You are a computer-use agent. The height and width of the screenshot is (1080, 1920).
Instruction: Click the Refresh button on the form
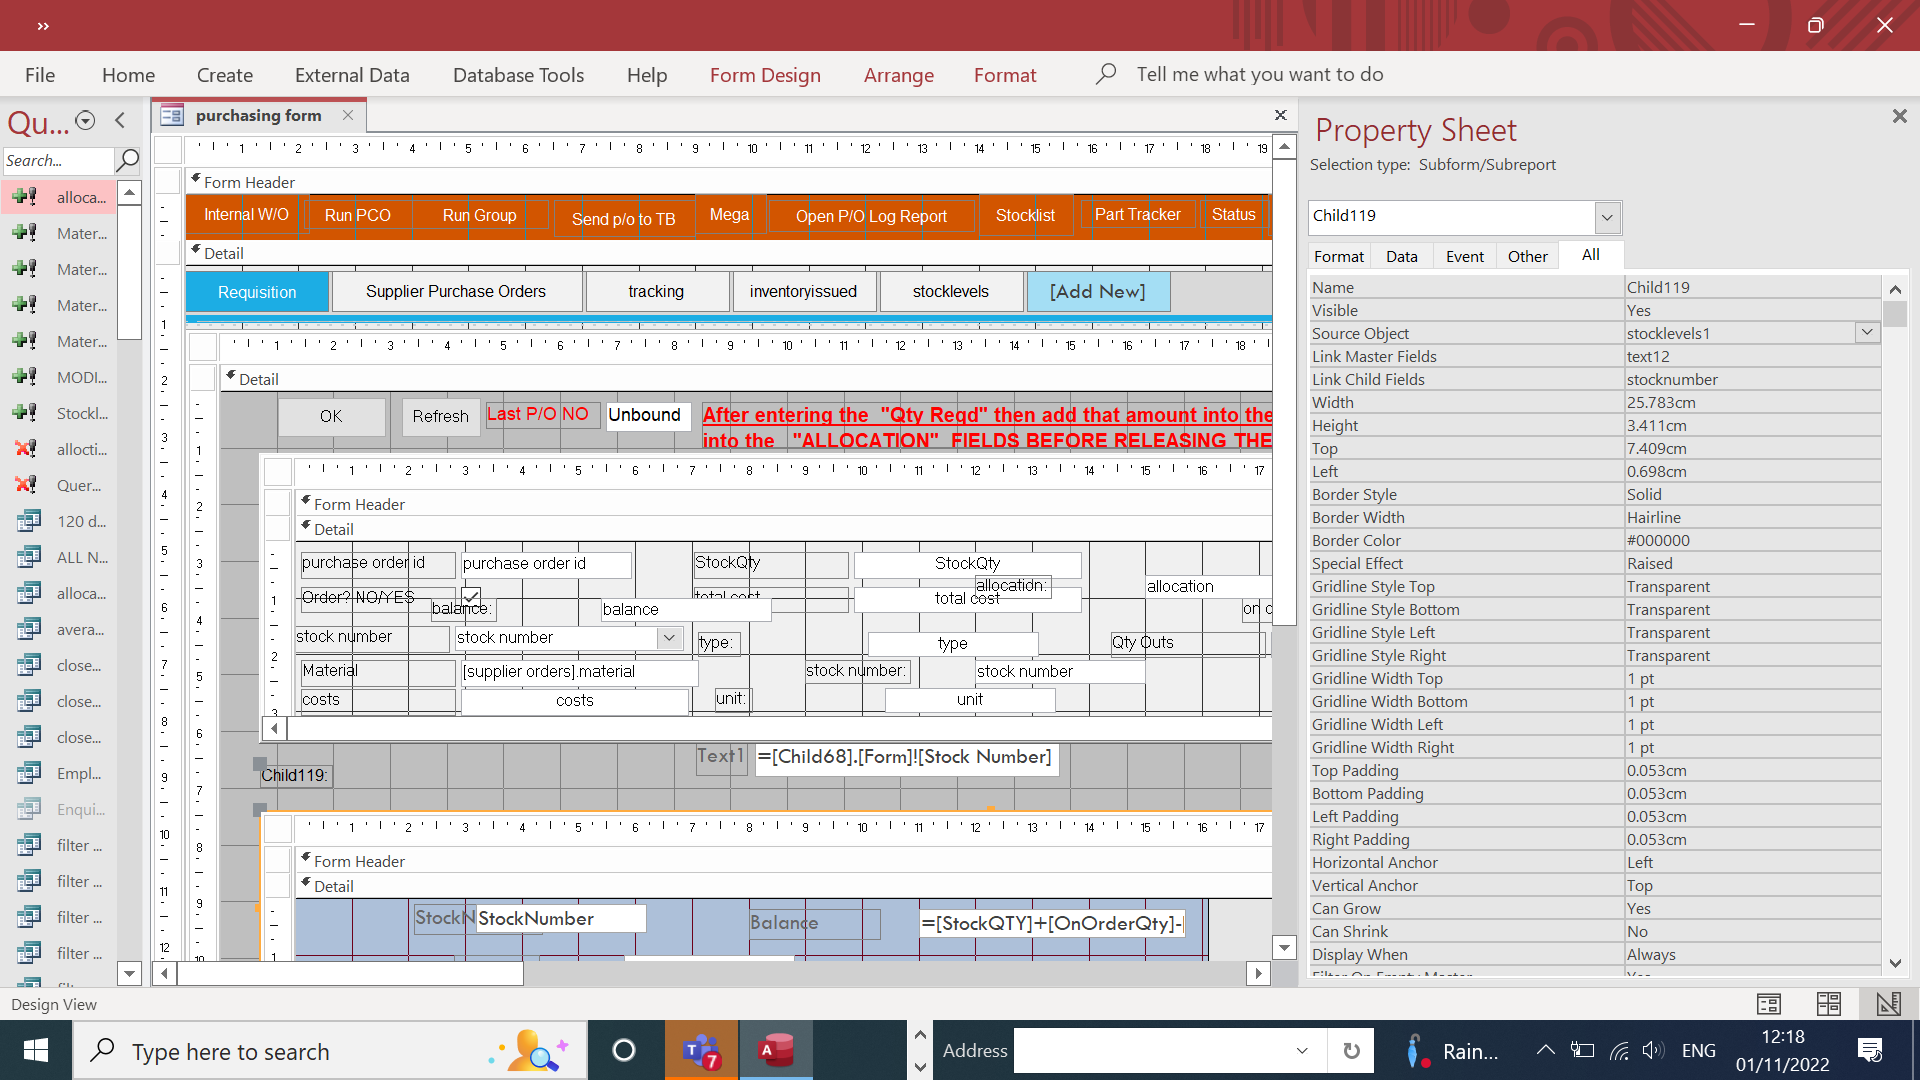[440, 416]
